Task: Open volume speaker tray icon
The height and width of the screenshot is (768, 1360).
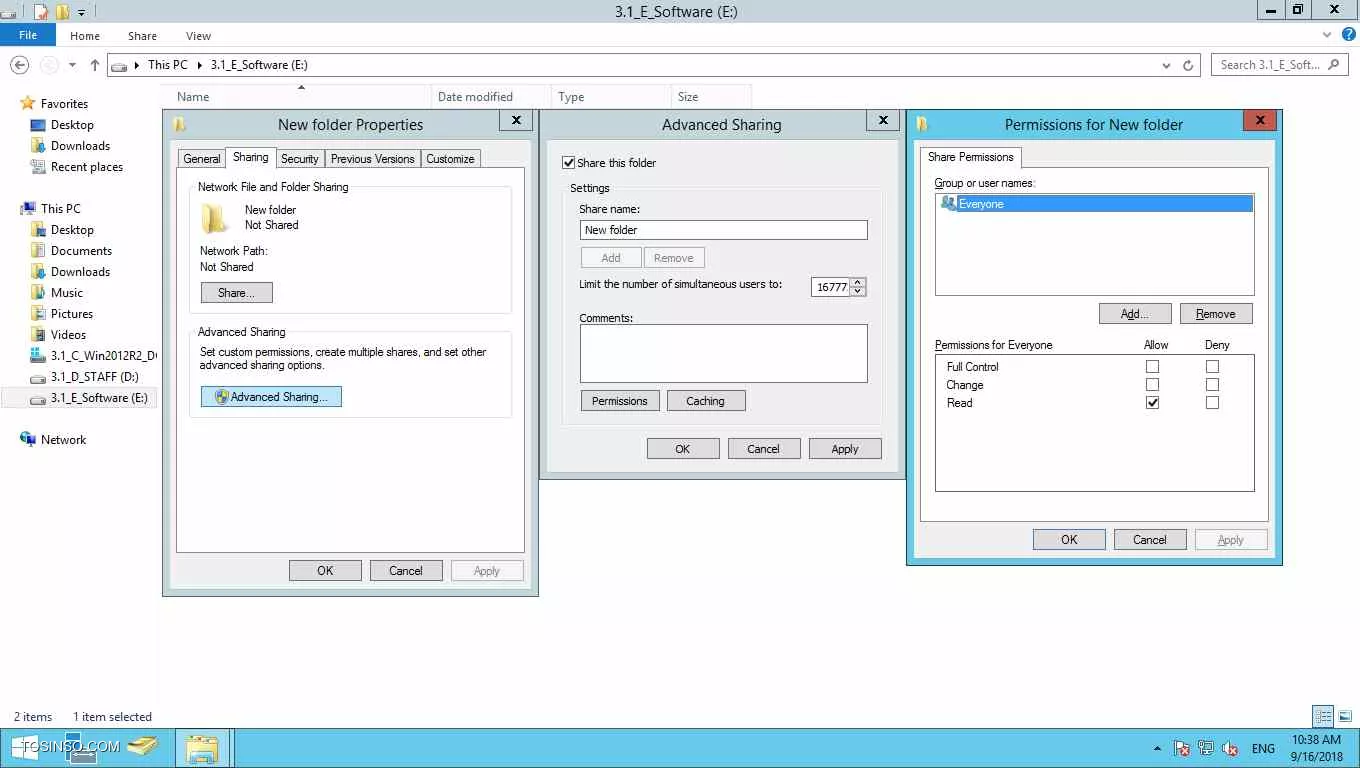Action: 1230,748
